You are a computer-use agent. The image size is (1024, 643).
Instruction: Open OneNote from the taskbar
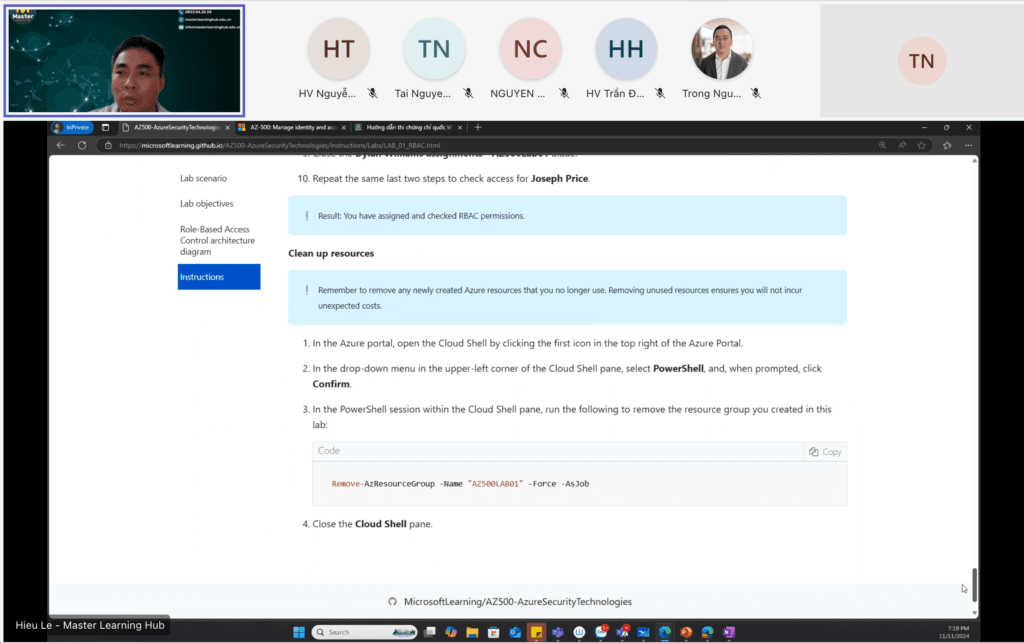pos(729,632)
